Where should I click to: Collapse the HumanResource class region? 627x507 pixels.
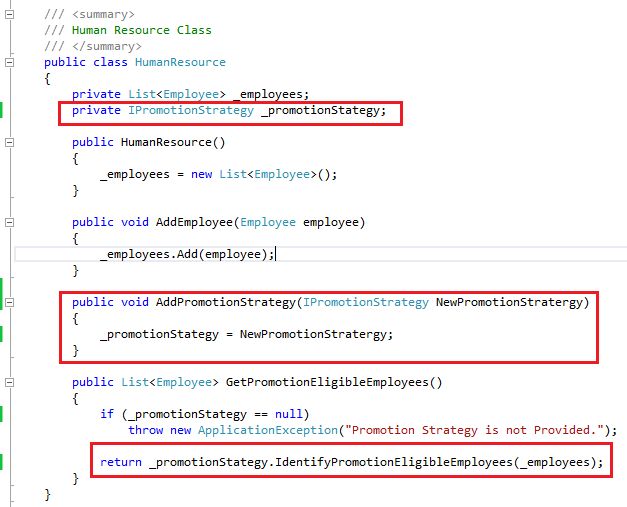pos(9,62)
